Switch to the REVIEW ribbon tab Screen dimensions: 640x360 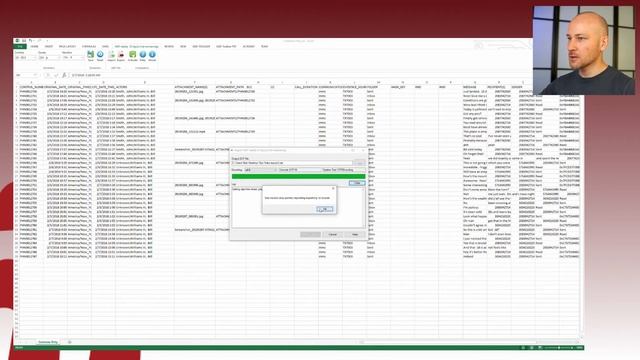[169, 47]
